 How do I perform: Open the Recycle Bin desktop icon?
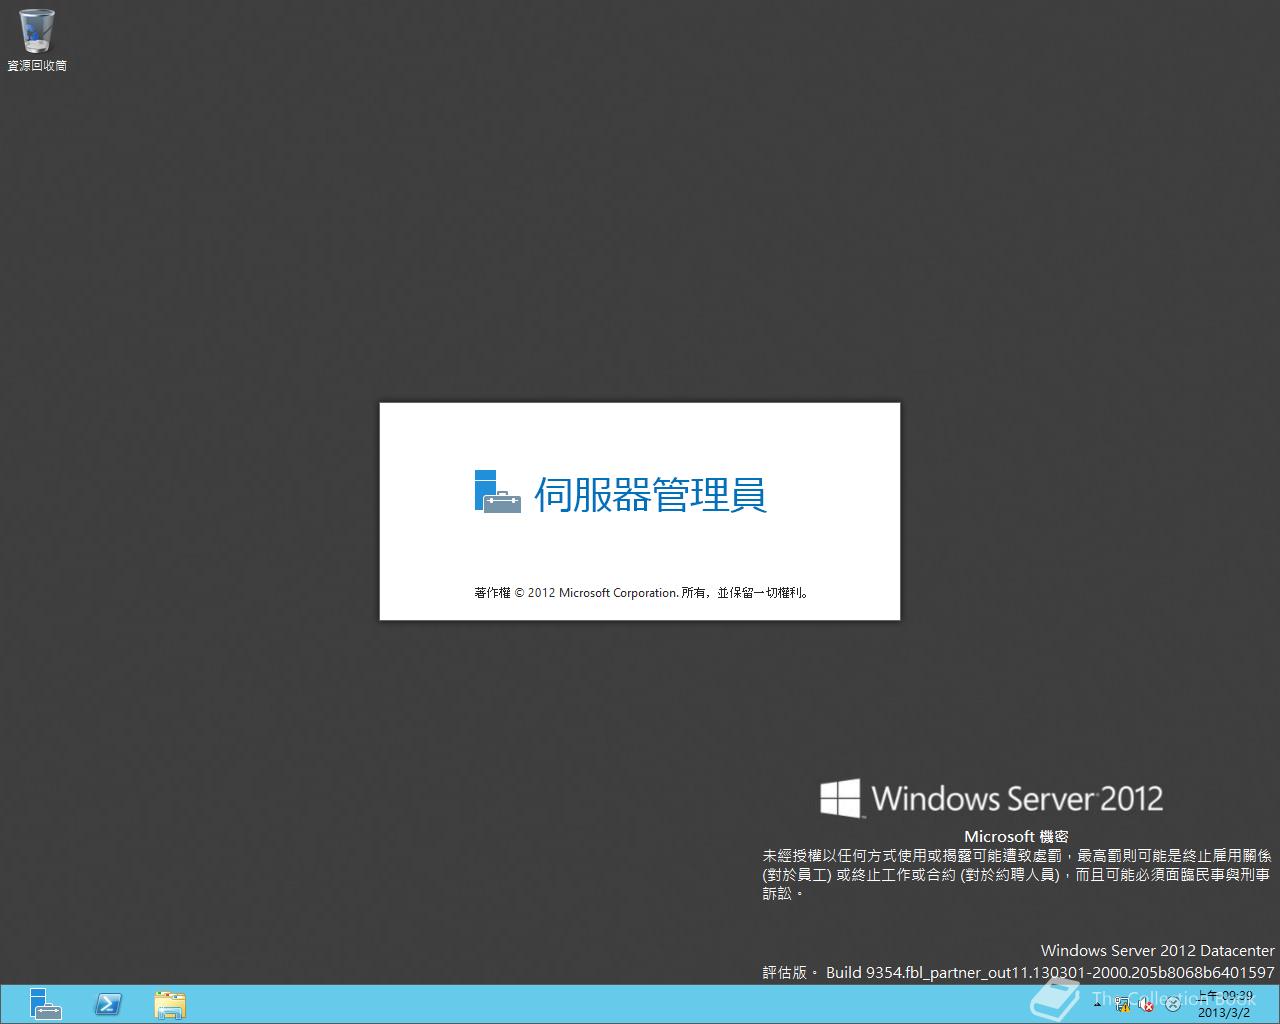pos(37,40)
